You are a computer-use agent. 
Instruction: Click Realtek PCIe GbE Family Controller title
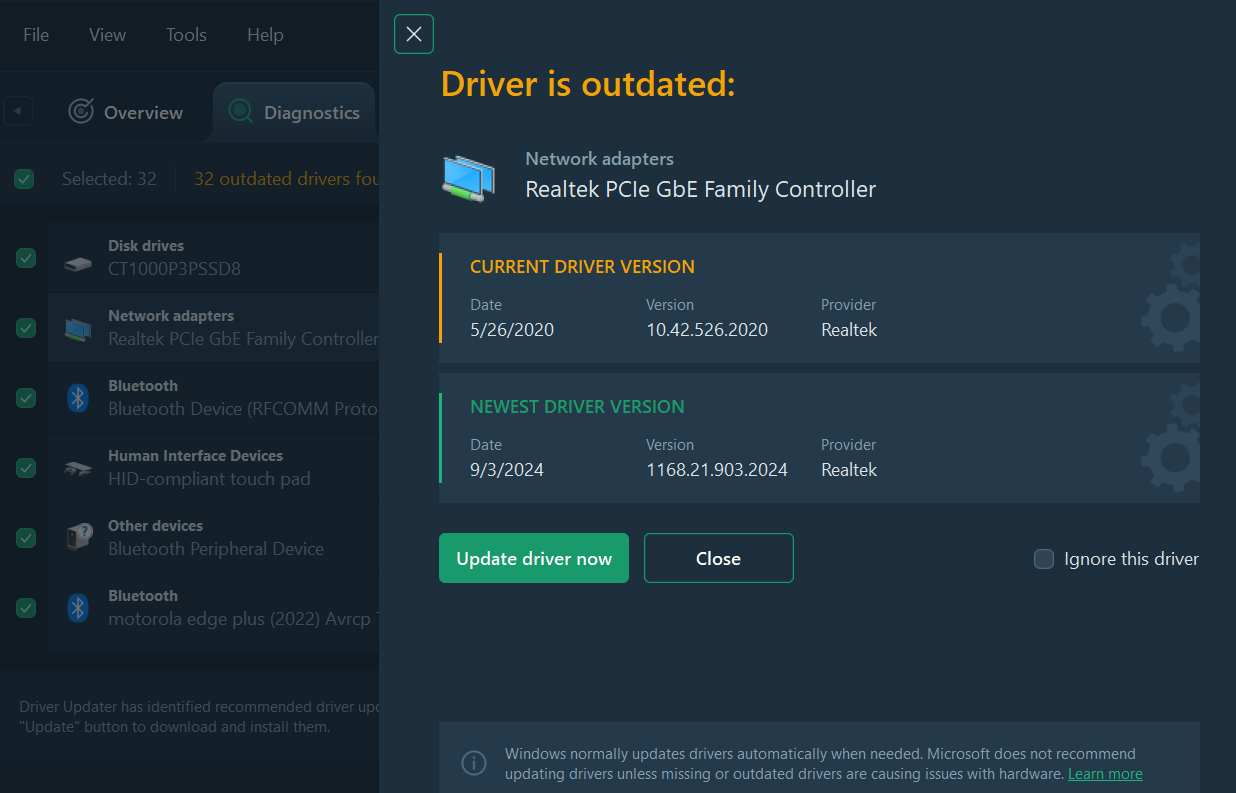[701, 189]
